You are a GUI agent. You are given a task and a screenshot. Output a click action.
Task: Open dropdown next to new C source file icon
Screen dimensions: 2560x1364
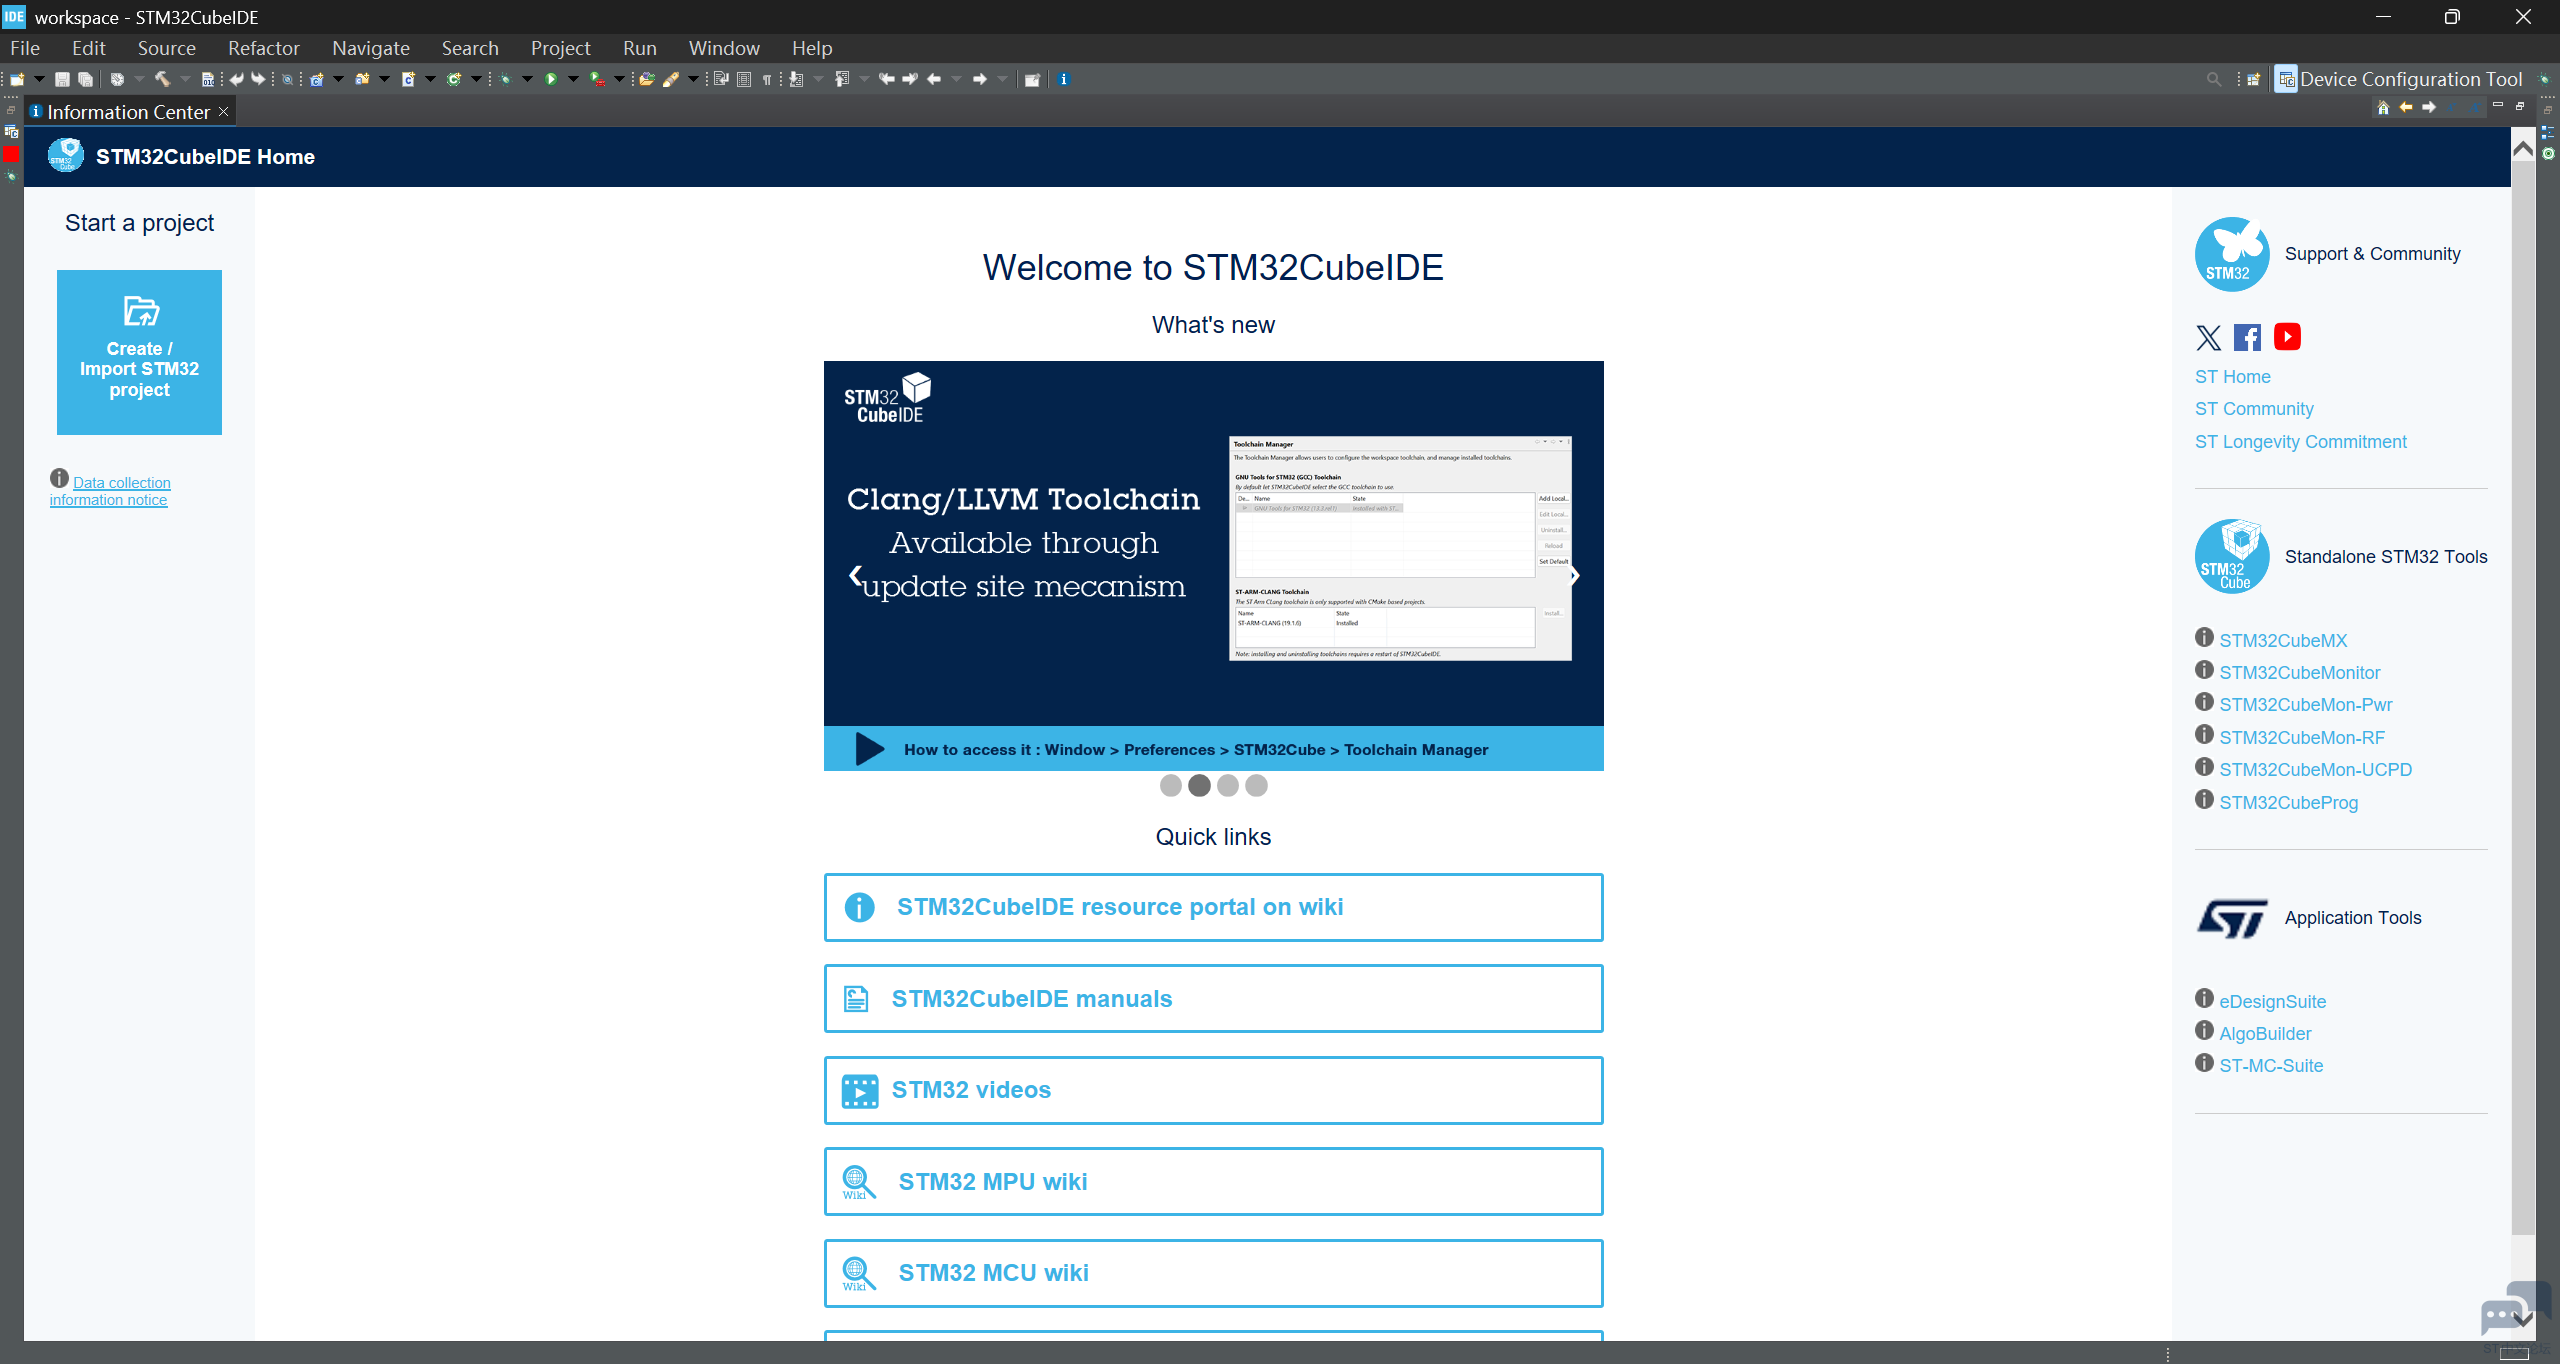430,79
